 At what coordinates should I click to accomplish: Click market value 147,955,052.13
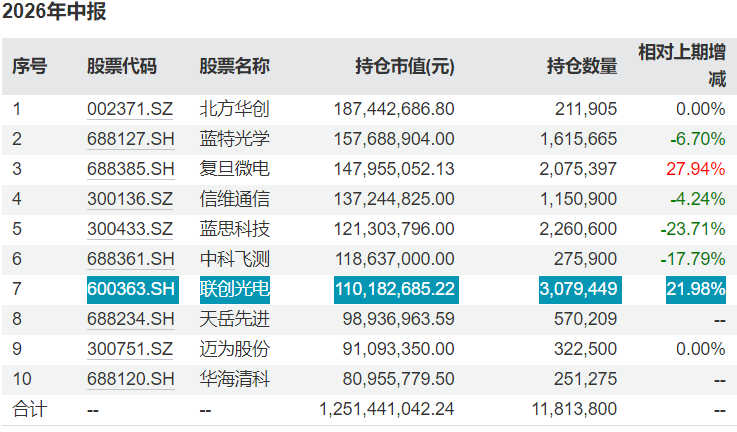(x=394, y=169)
